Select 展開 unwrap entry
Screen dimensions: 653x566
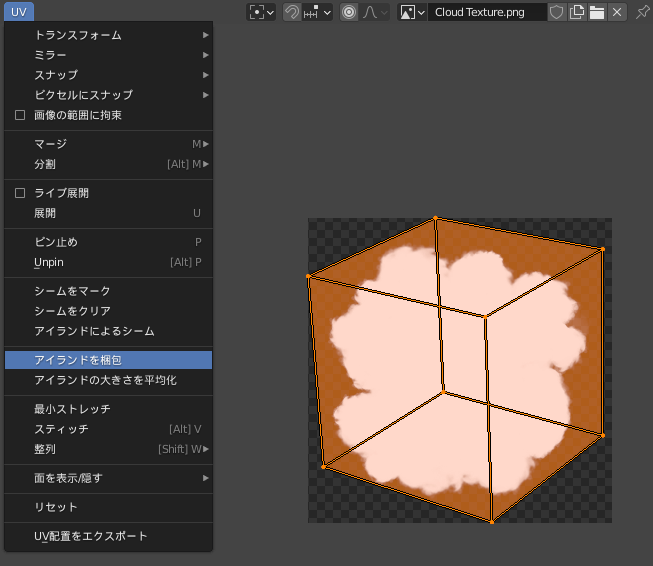(x=108, y=213)
